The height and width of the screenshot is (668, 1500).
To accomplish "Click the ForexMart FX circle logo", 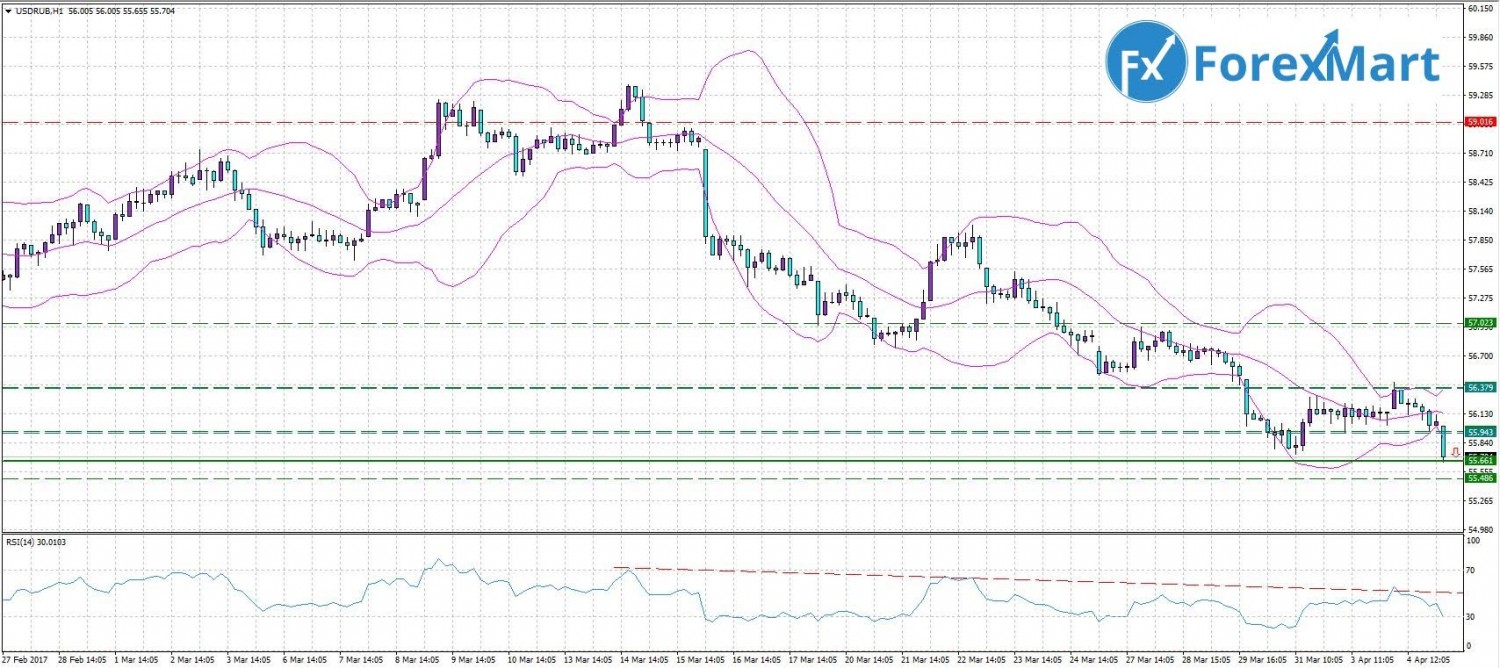I will [1146, 62].
